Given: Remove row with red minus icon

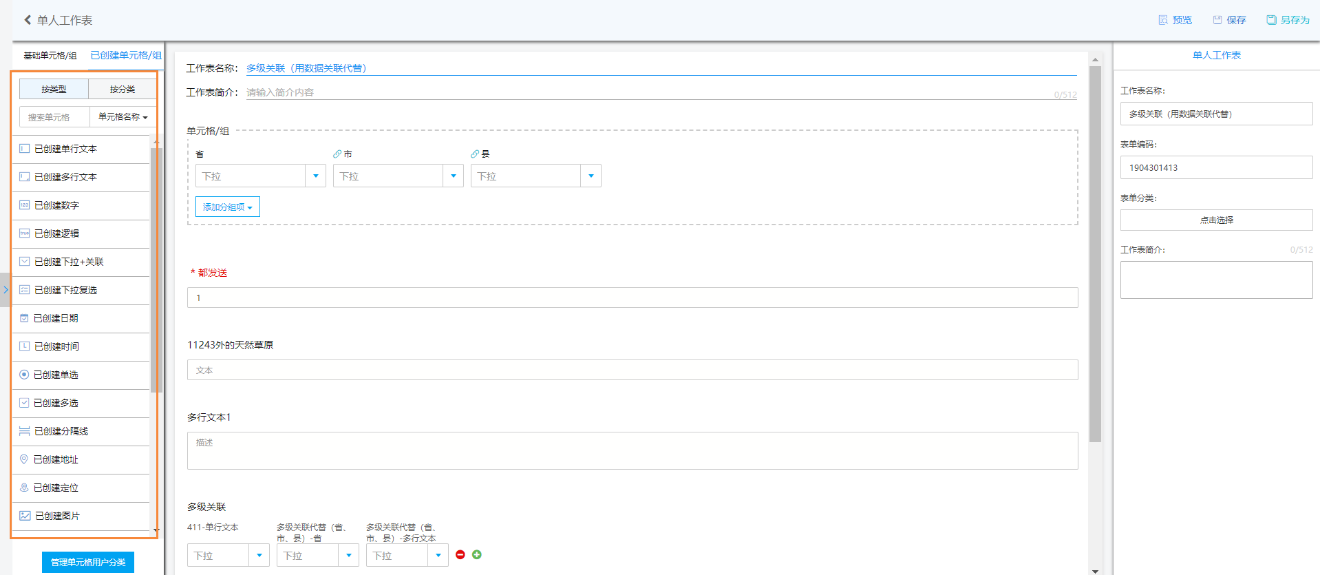Looking at the screenshot, I should coord(461,554).
